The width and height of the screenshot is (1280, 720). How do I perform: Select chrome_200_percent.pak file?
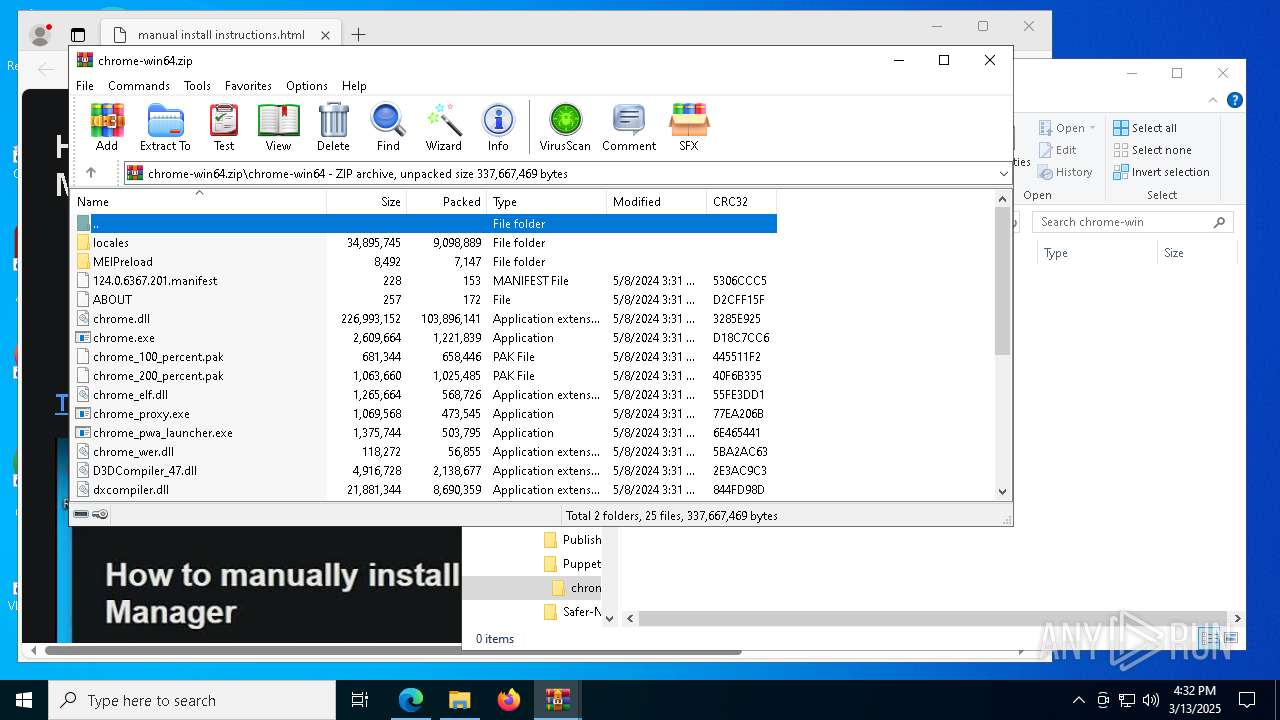[x=425, y=376]
